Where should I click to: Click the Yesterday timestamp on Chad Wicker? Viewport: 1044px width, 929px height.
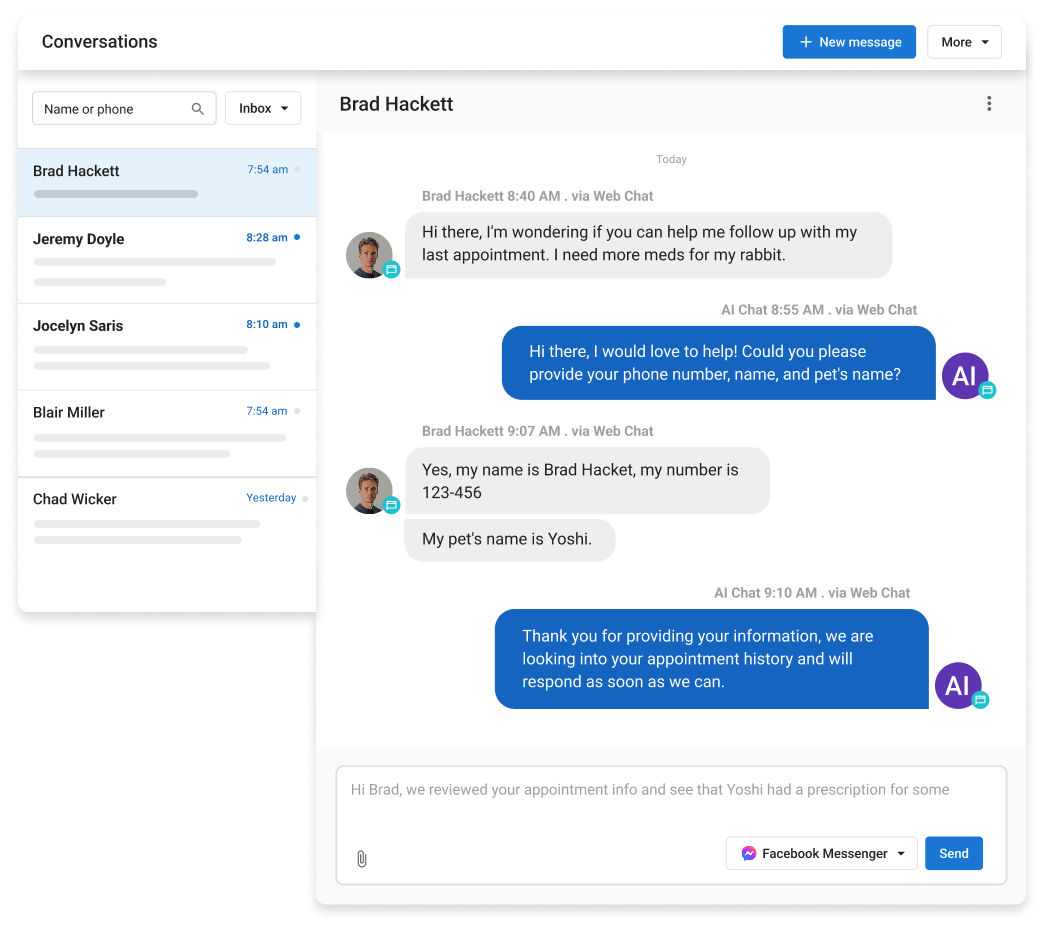[271, 497]
